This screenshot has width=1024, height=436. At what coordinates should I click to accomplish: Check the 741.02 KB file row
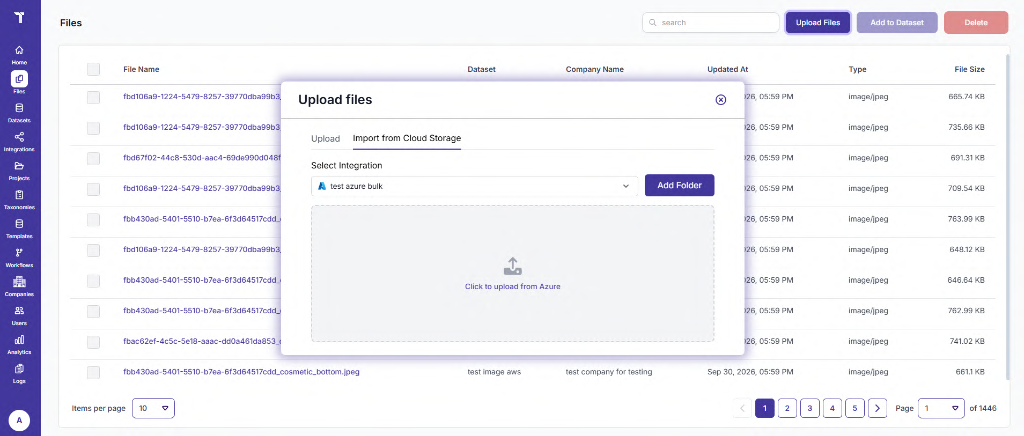coord(93,342)
